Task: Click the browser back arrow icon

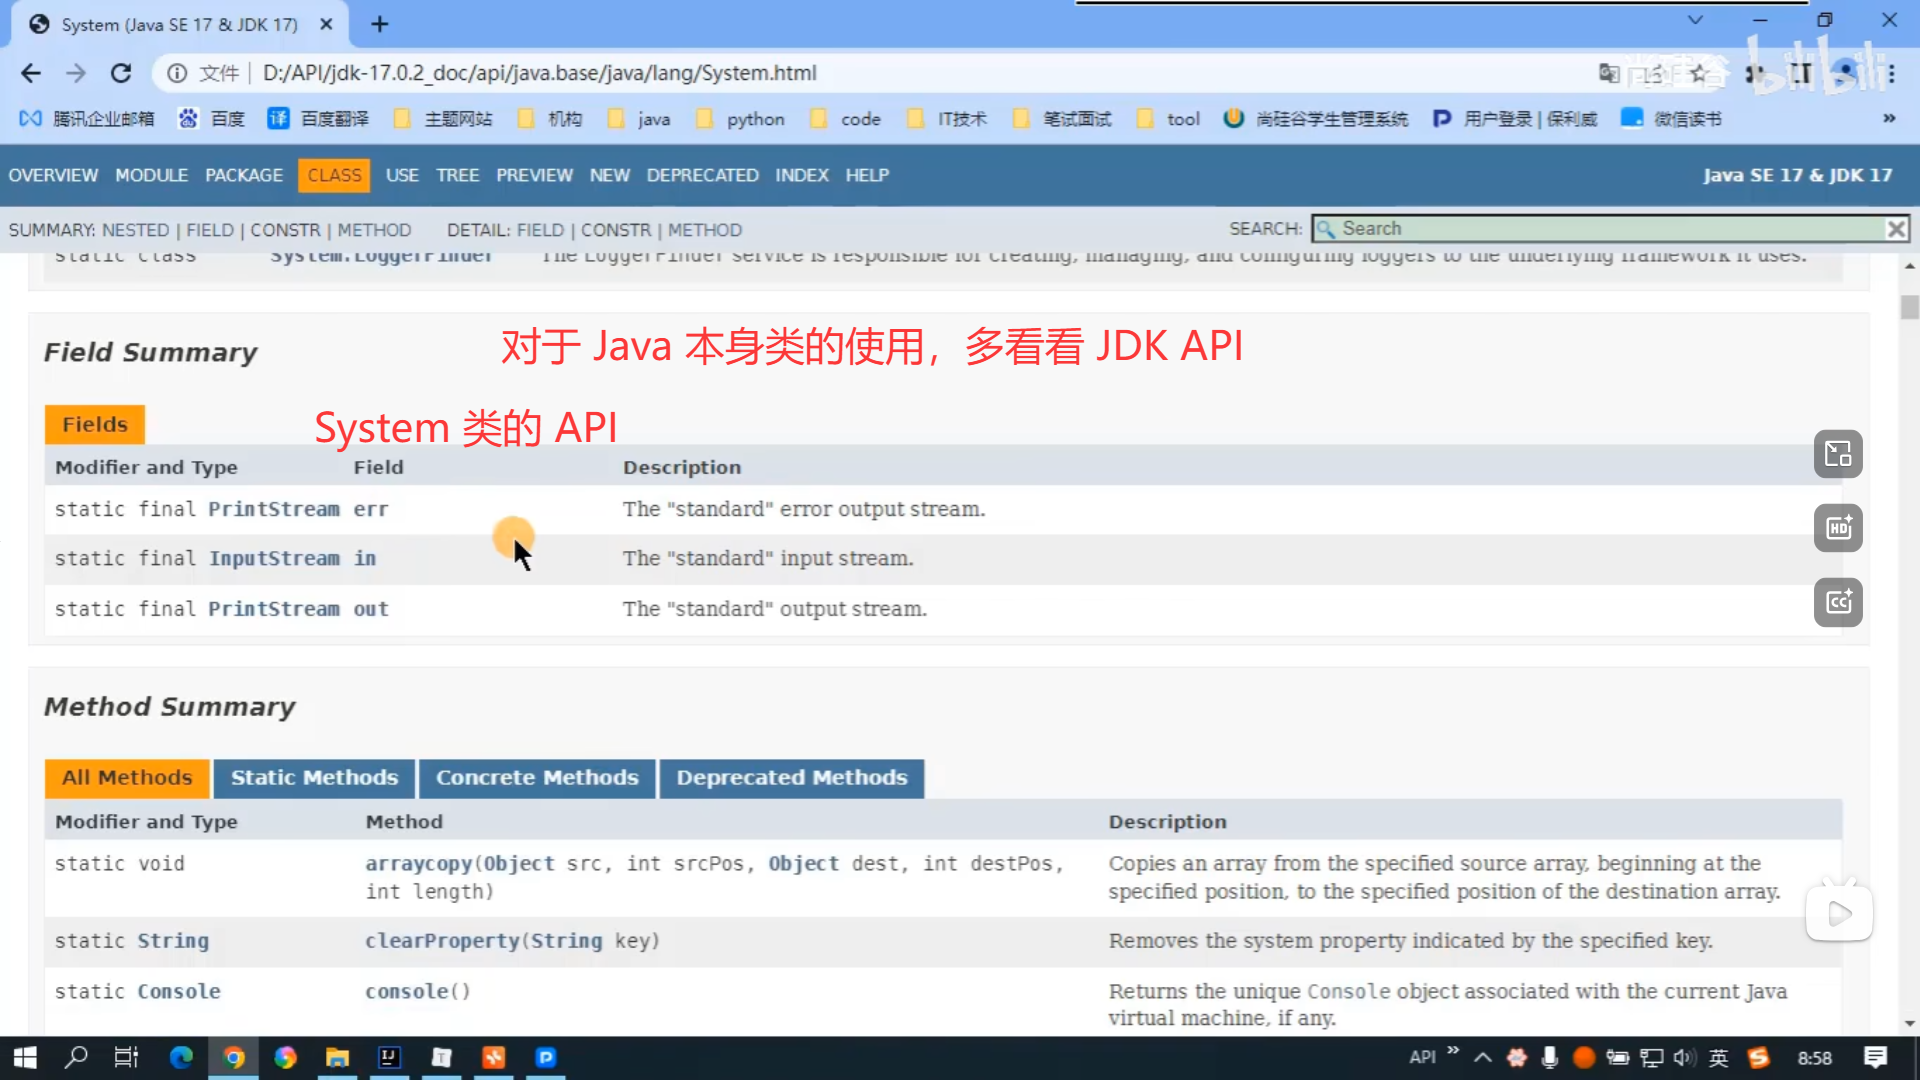Action: [31, 73]
